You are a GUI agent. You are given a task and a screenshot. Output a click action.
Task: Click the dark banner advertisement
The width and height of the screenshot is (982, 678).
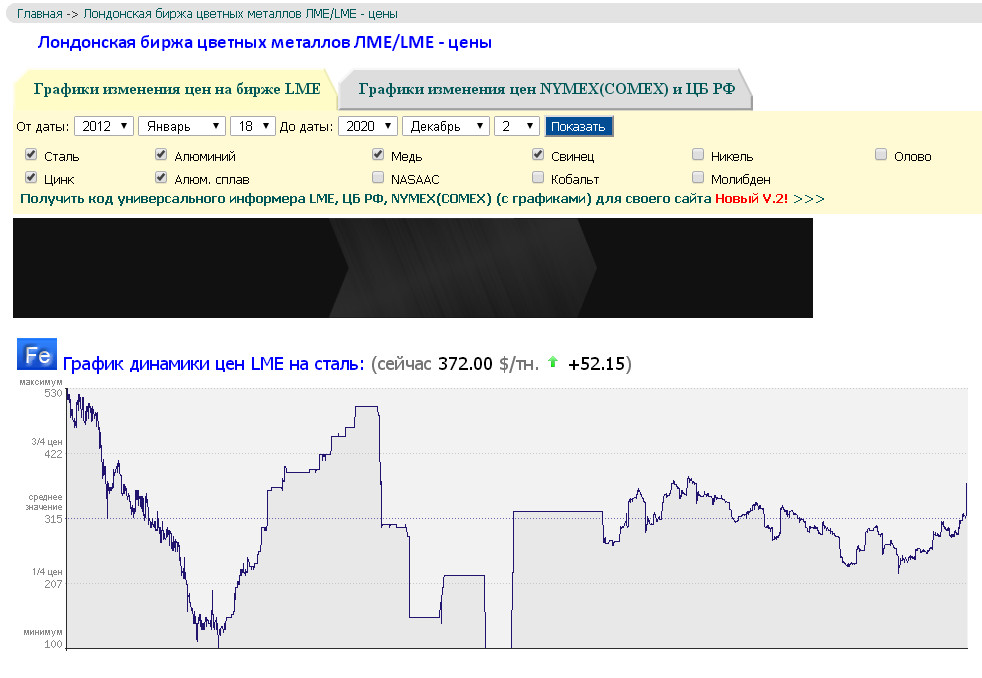click(412, 268)
